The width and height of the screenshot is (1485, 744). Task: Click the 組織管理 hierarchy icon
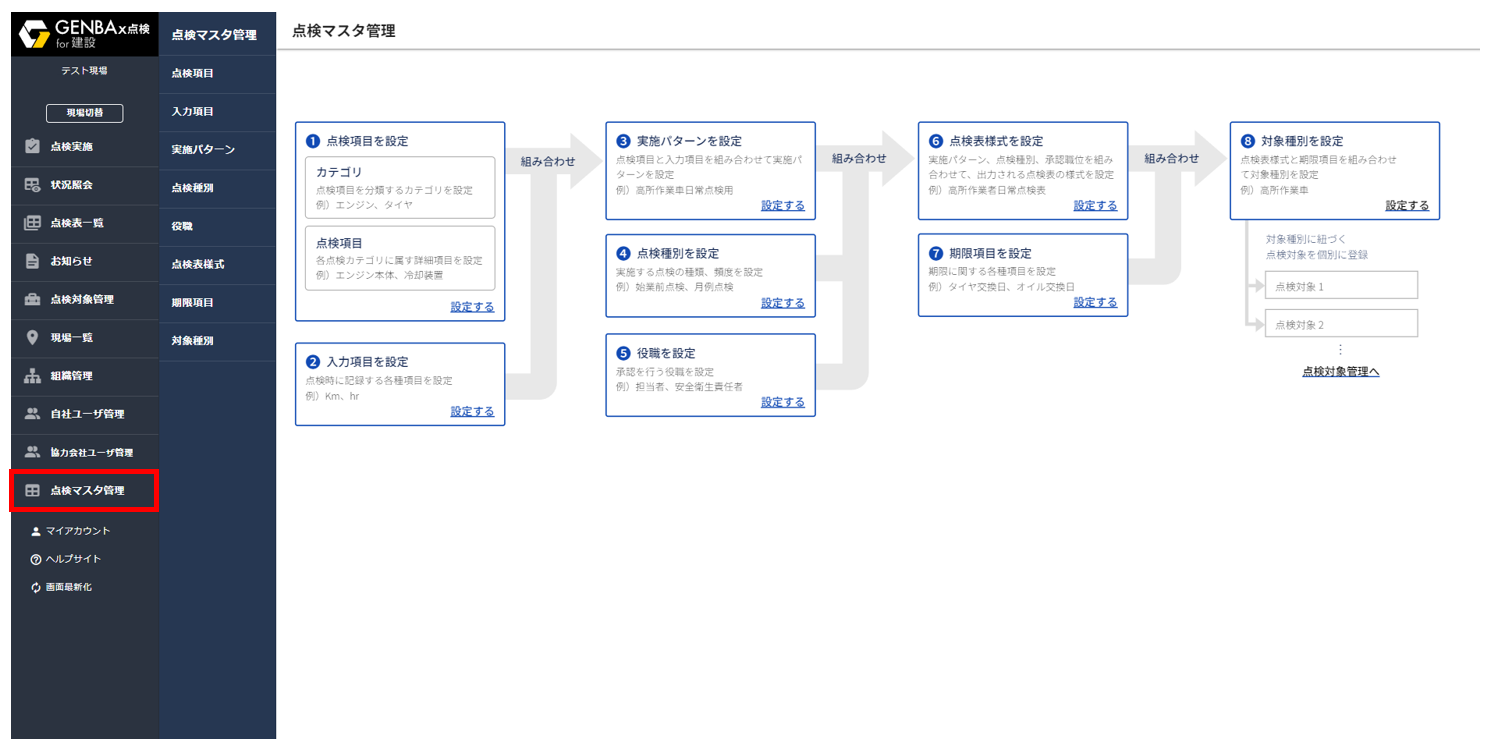coord(33,376)
